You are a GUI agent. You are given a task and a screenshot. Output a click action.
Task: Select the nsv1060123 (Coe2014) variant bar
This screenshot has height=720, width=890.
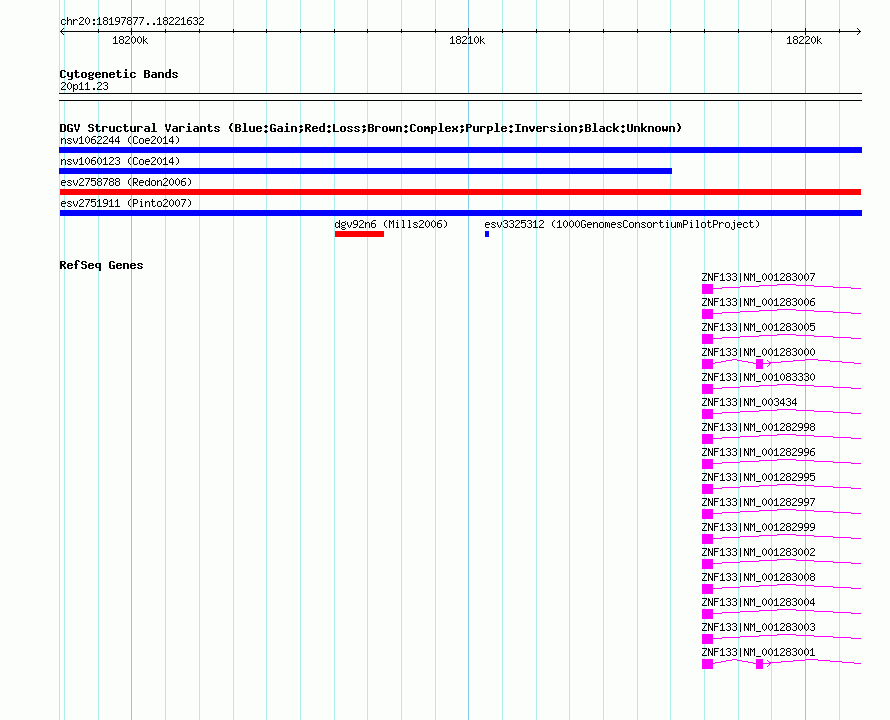coord(366,171)
